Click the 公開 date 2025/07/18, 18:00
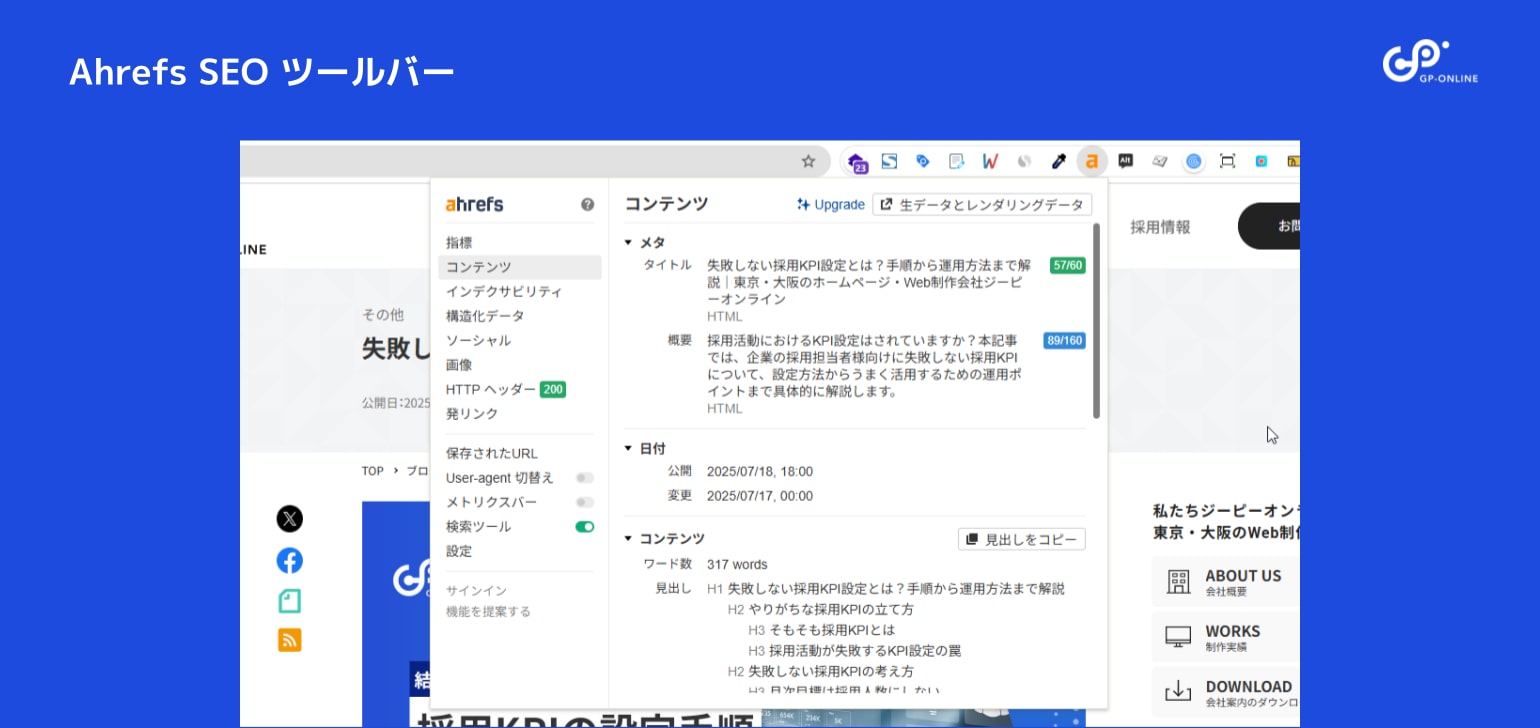The height and width of the screenshot is (728, 1540). [760, 472]
